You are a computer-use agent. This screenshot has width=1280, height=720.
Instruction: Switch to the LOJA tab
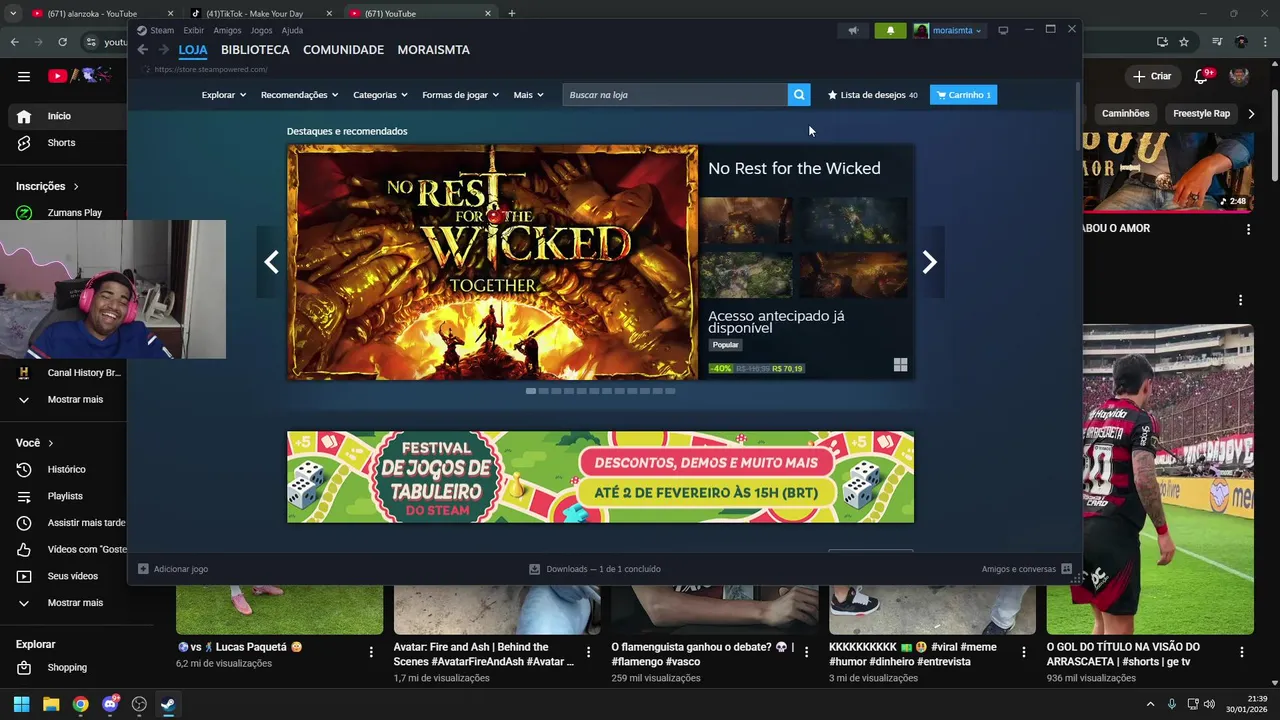[x=193, y=50]
